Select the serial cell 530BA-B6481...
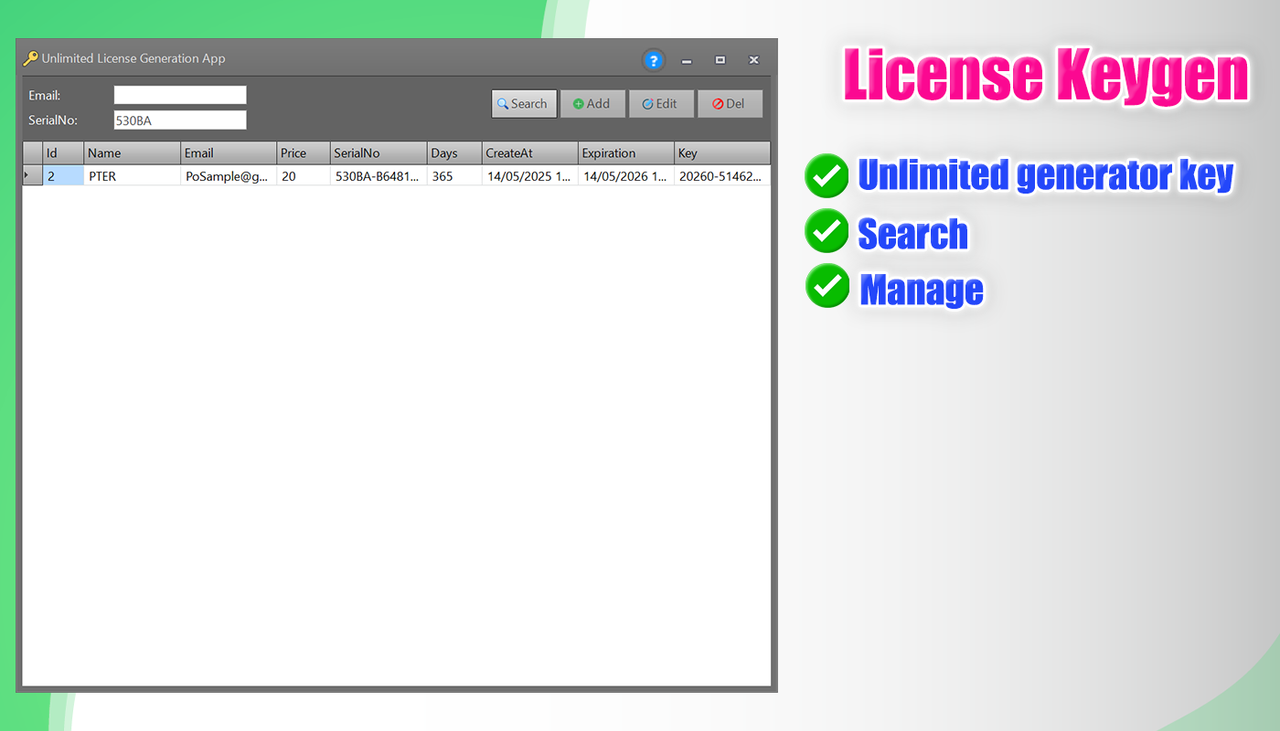1280x731 pixels. tap(378, 175)
